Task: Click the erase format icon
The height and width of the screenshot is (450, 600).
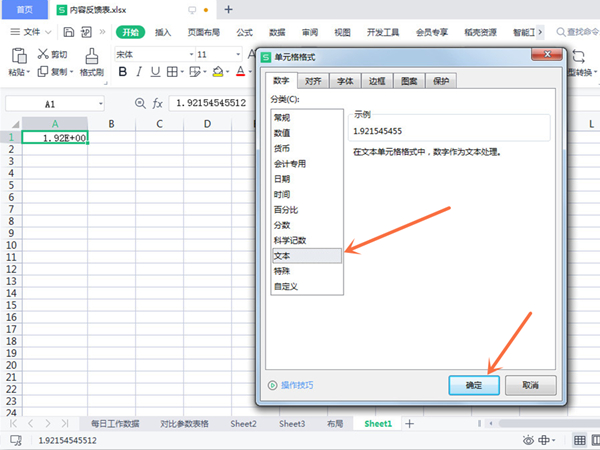Action: point(195,72)
